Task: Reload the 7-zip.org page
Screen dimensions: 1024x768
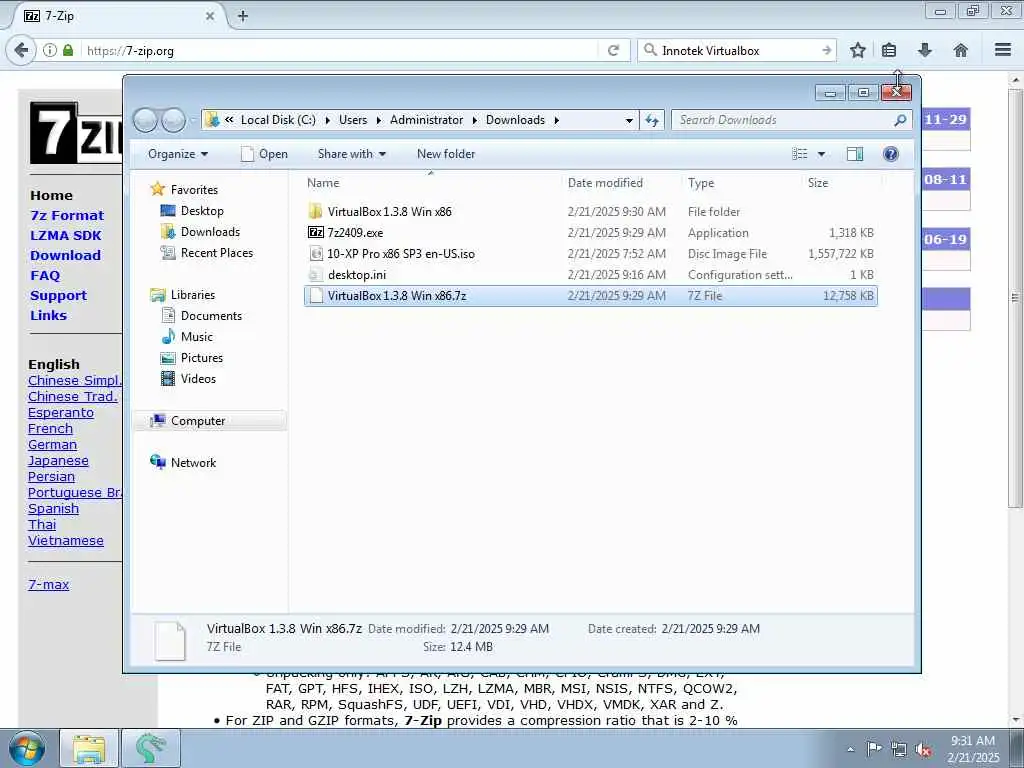Action: (613, 50)
